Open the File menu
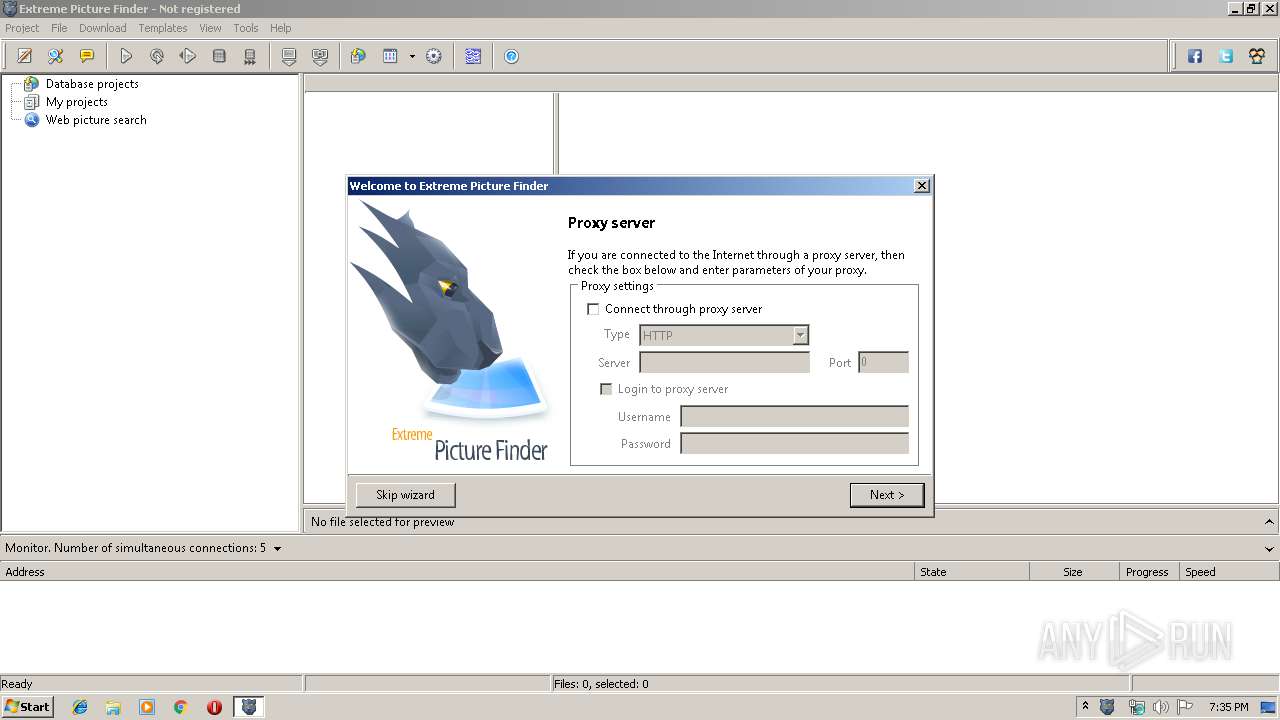Viewport: 1280px width, 720px height. click(59, 28)
